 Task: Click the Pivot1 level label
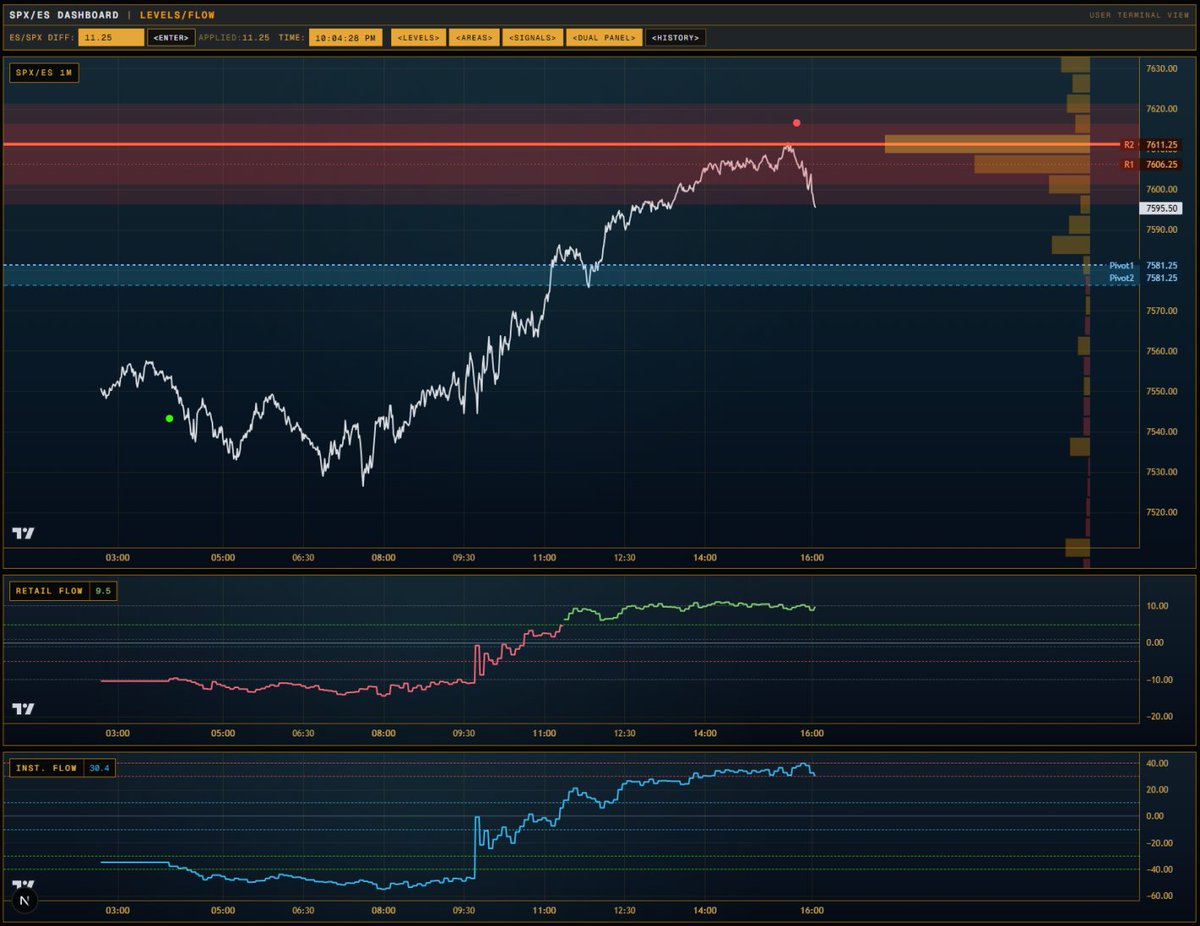pos(1121,265)
